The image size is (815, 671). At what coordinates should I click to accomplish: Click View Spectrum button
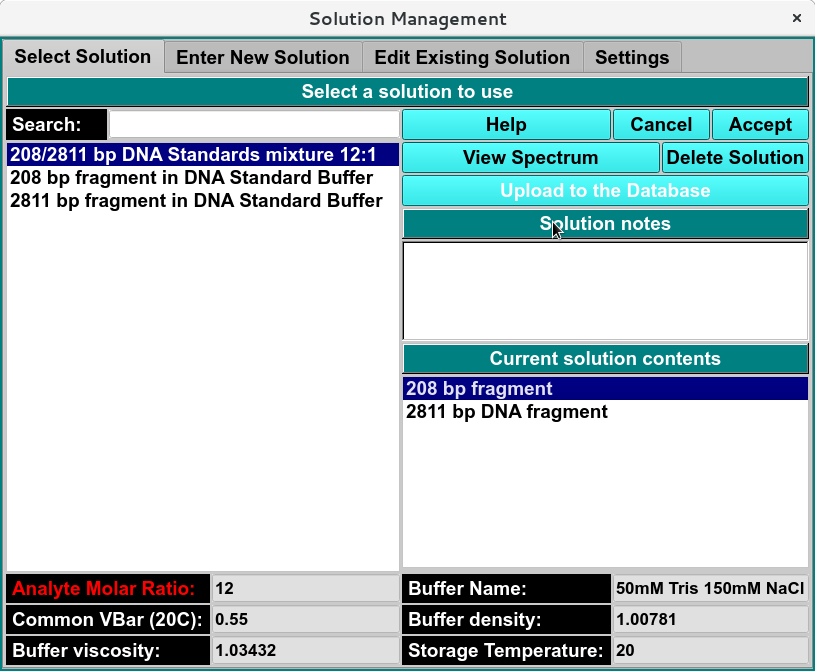coord(530,158)
